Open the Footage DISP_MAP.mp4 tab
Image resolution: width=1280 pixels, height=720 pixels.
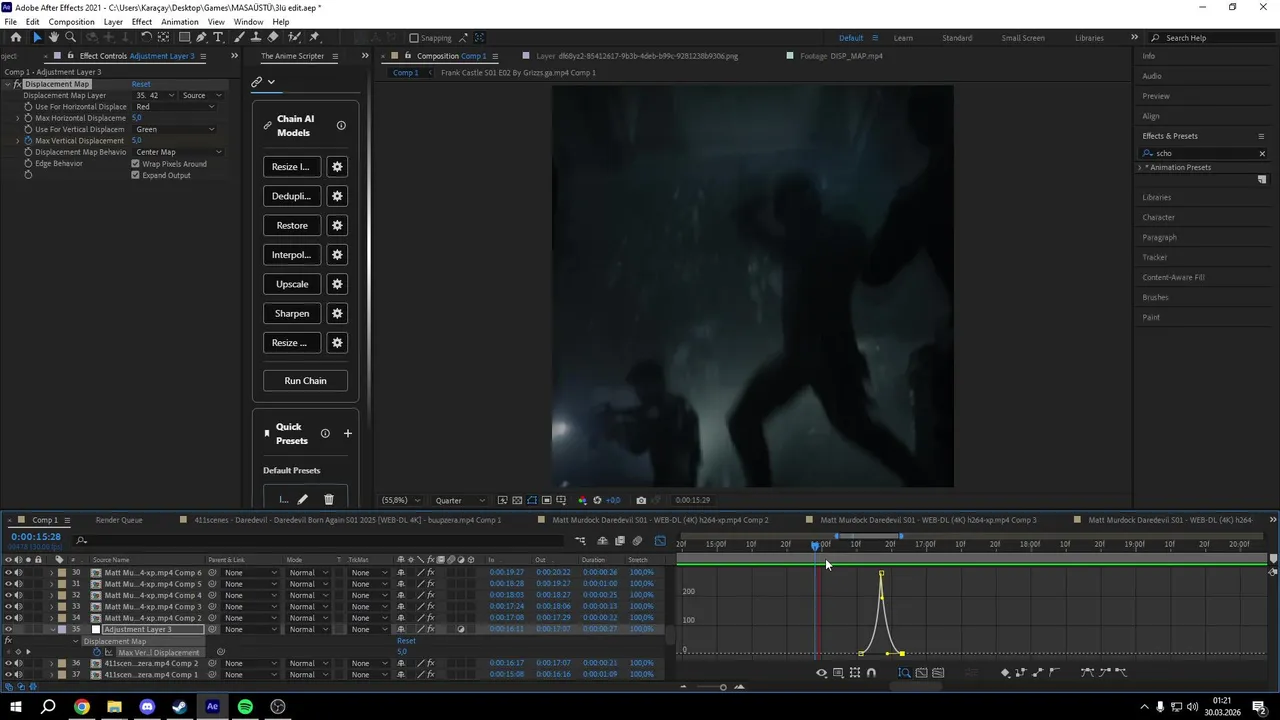tap(841, 56)
